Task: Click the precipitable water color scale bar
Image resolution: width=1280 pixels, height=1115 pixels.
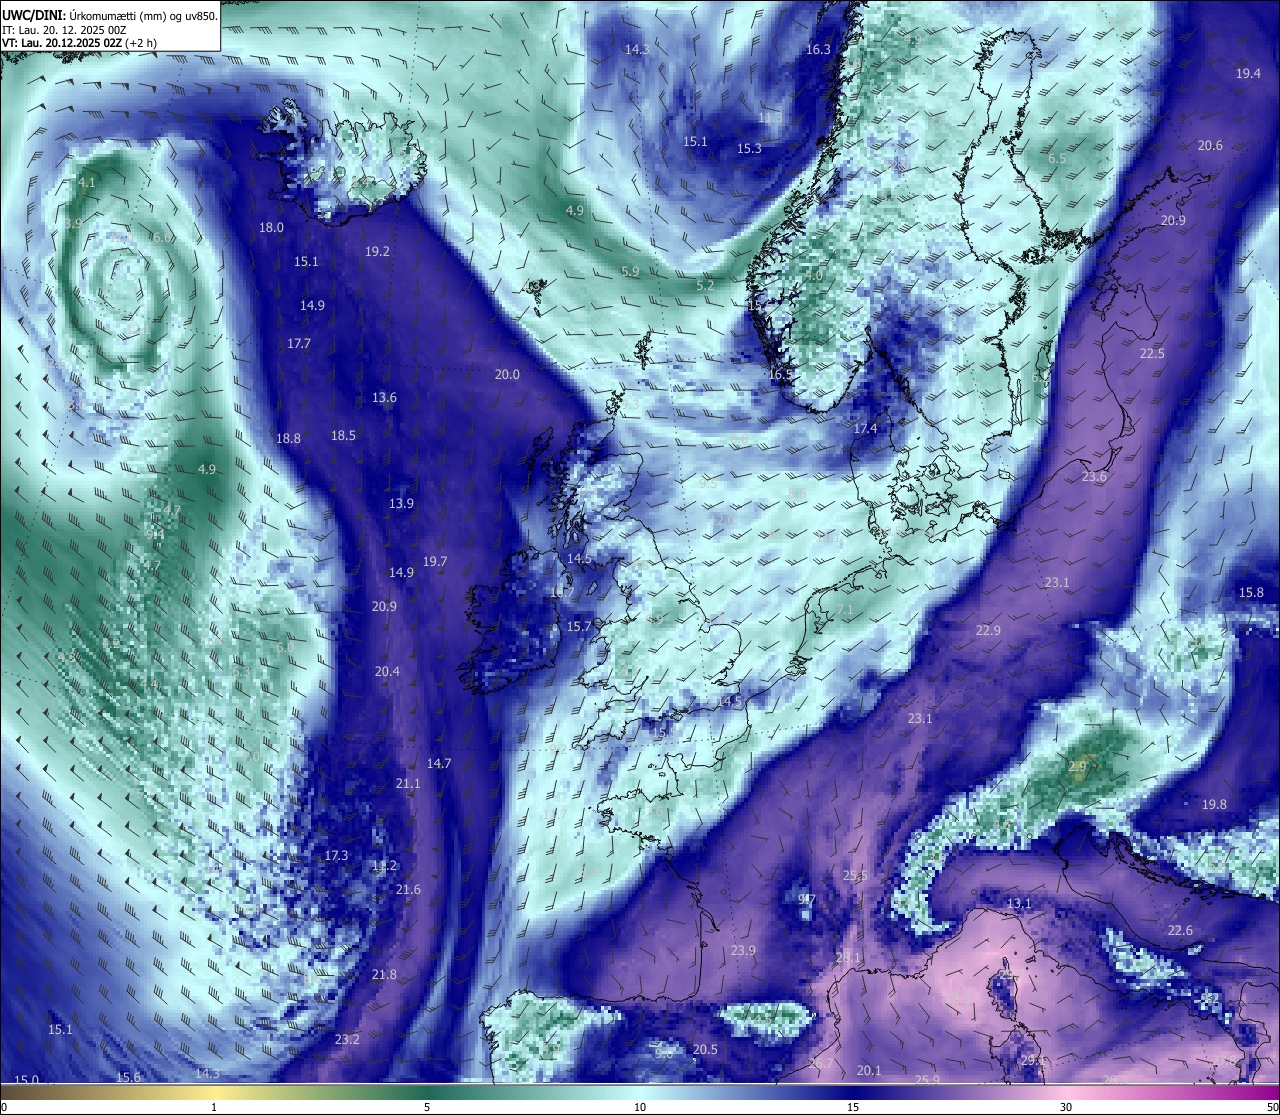Action: 640,1091
